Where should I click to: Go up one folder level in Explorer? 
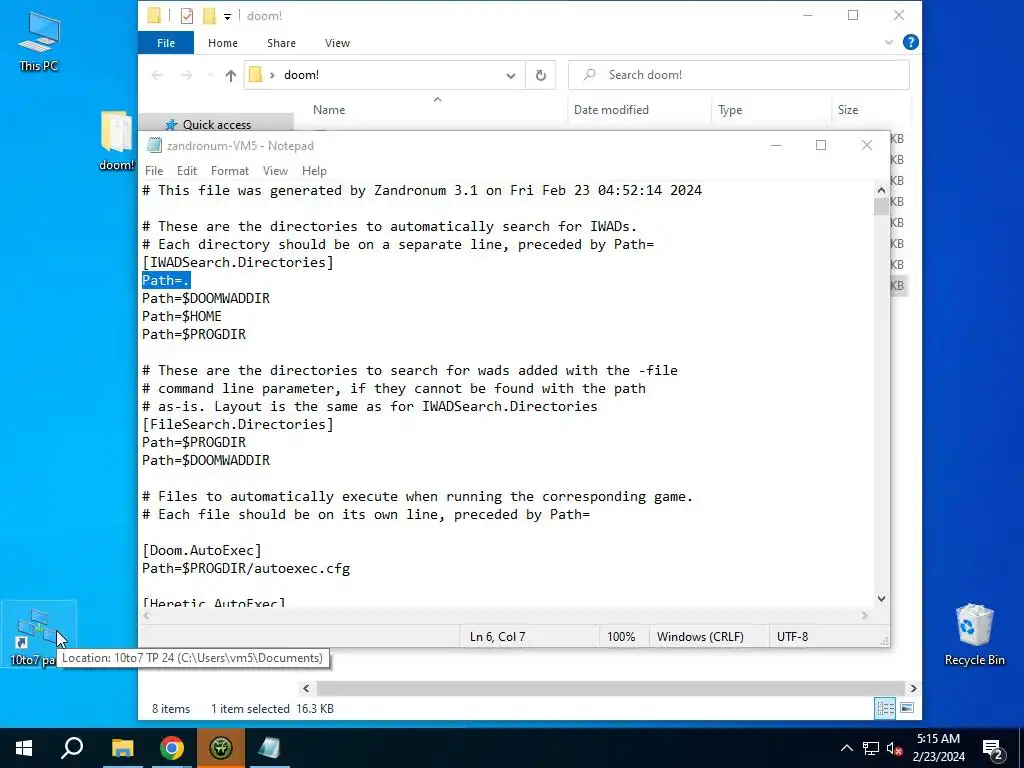click(231, 75)
